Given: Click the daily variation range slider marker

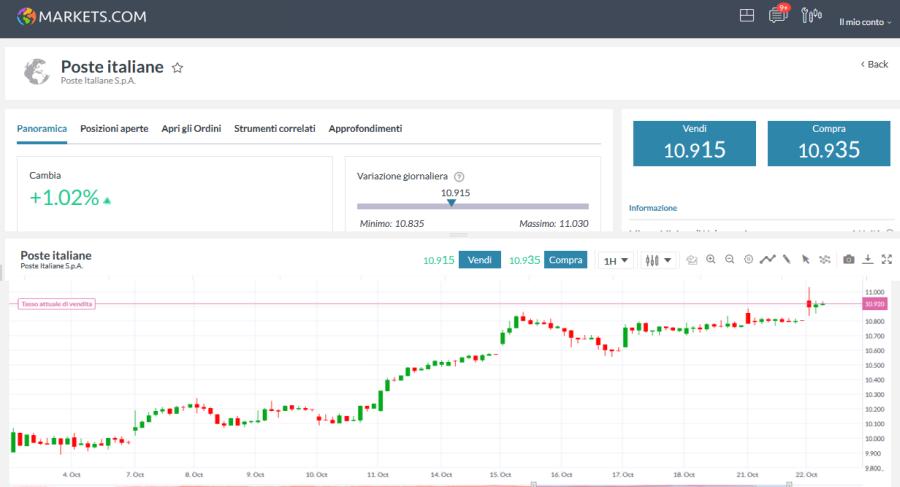Looking at the screenshot, I should 451,203.
